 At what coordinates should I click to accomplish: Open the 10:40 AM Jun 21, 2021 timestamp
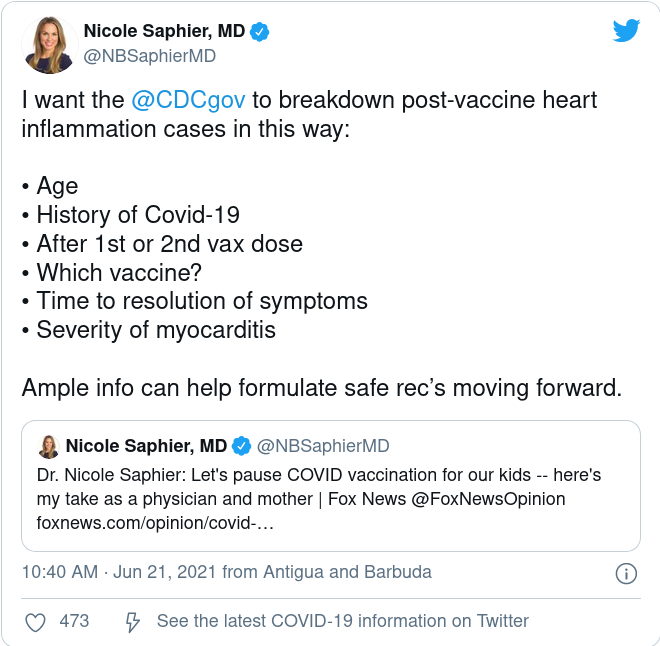[x=119, y=572]
